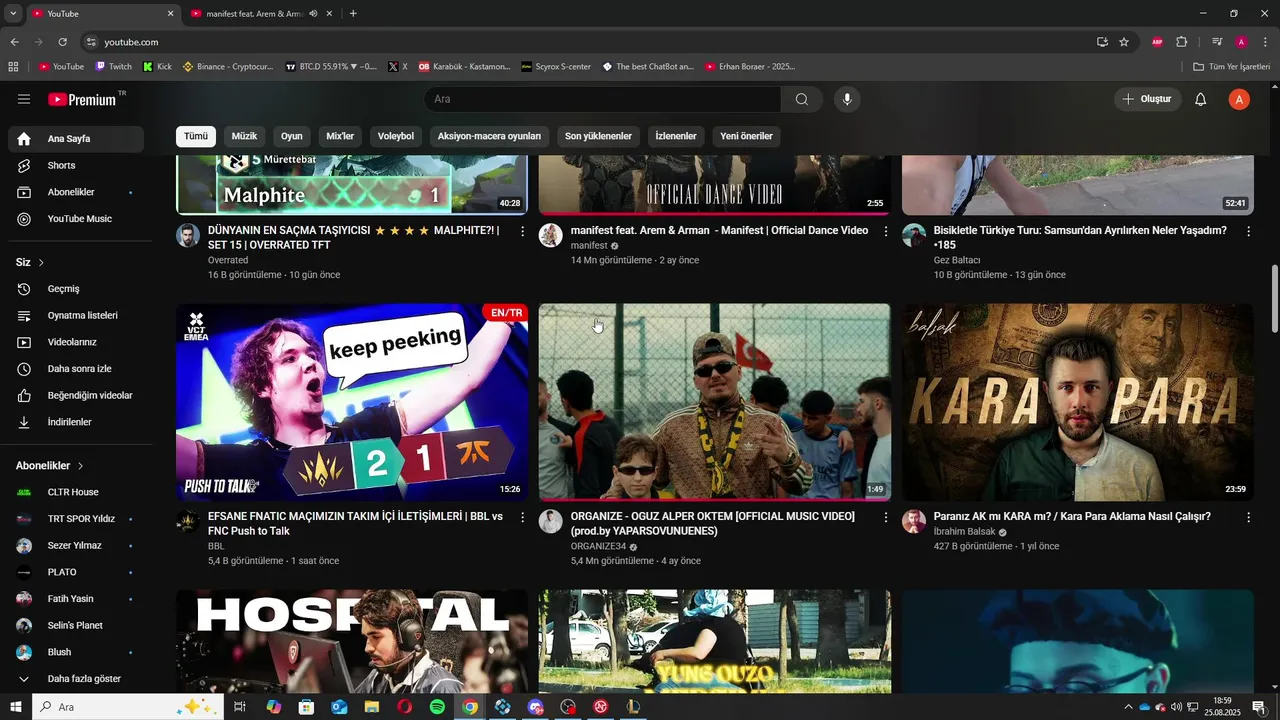Open a new browser tab
This screenshot has width=1280, height=720.
pos(353,14)
